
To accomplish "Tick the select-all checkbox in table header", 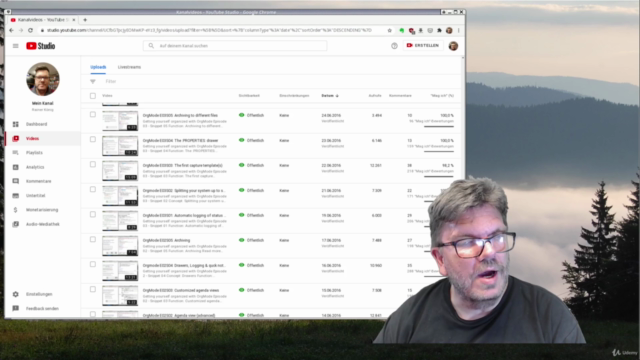I will pos(93,96).
